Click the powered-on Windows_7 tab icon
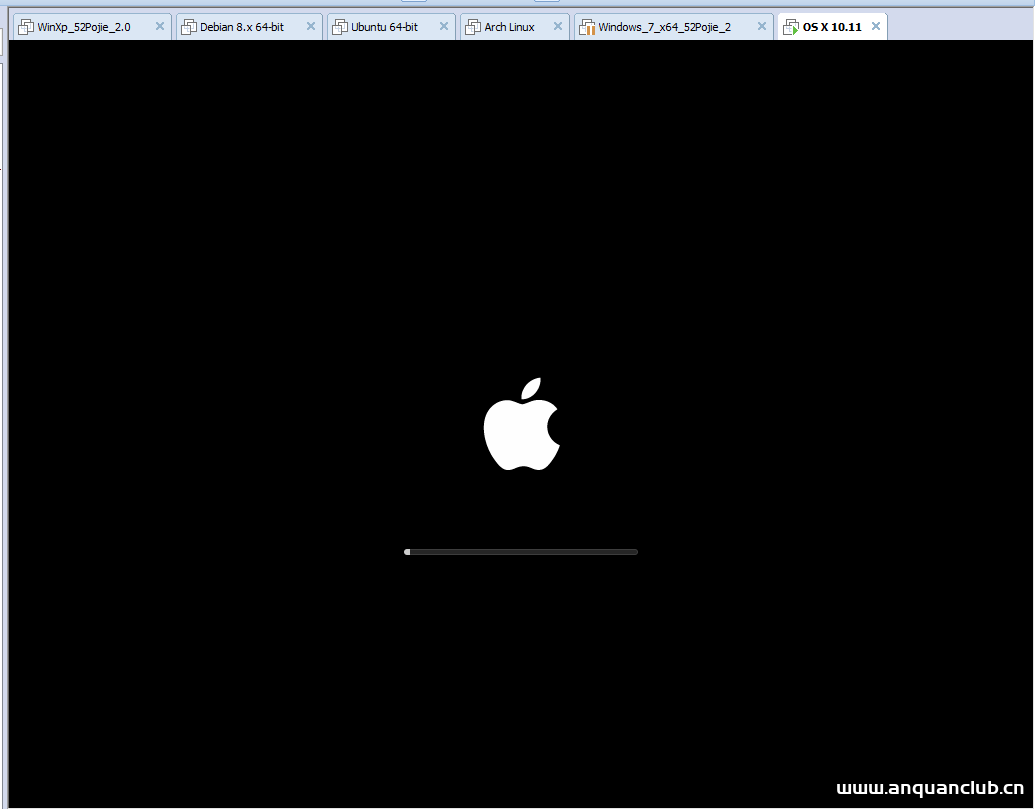 pyautogui.click(x=587, y=26)
